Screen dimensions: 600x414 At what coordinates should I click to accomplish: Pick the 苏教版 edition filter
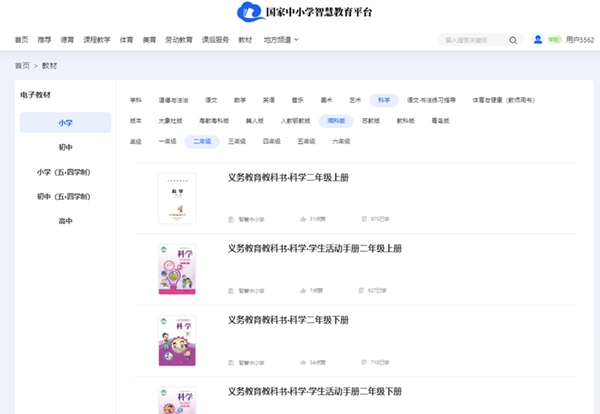(371, 121)
